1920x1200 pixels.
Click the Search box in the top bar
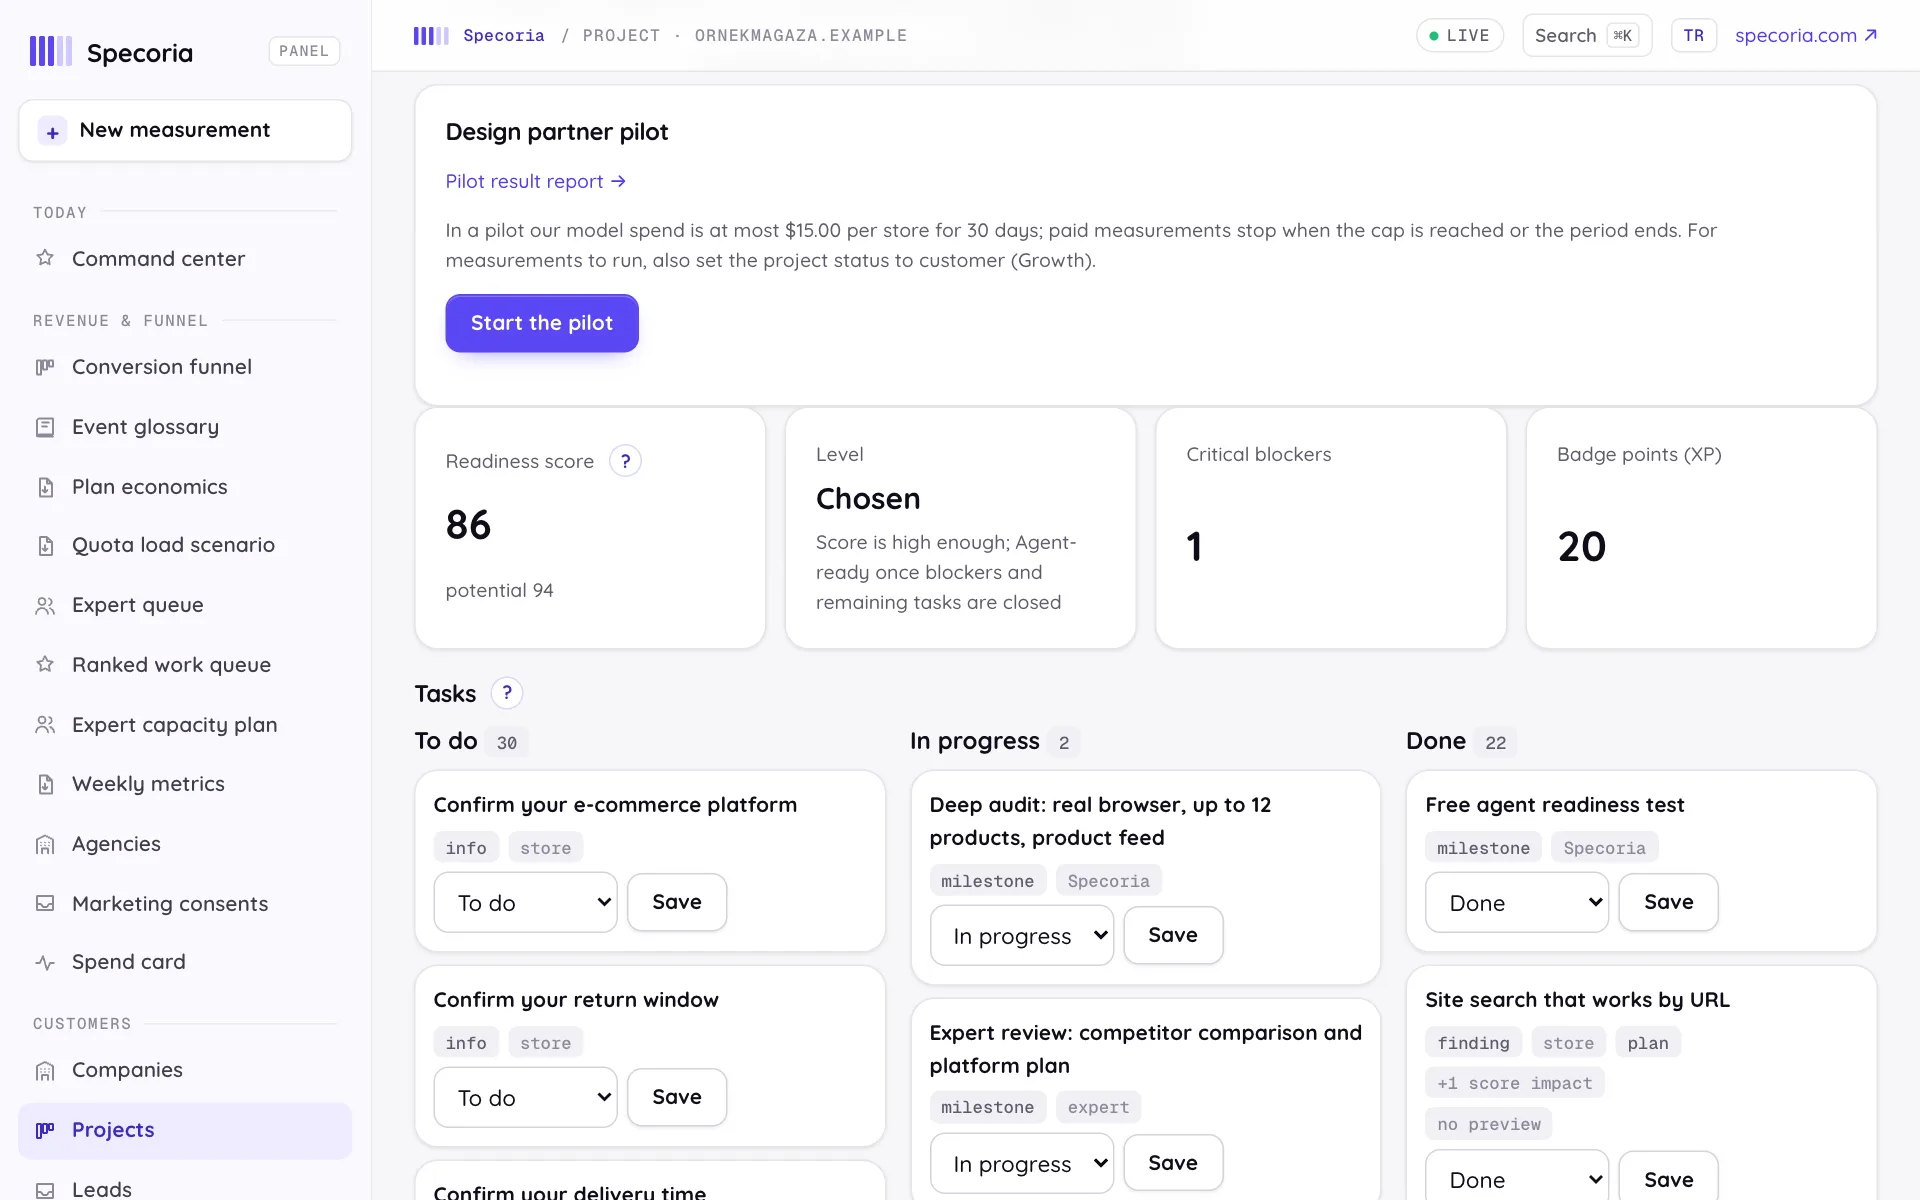[x=1587, y=36]
